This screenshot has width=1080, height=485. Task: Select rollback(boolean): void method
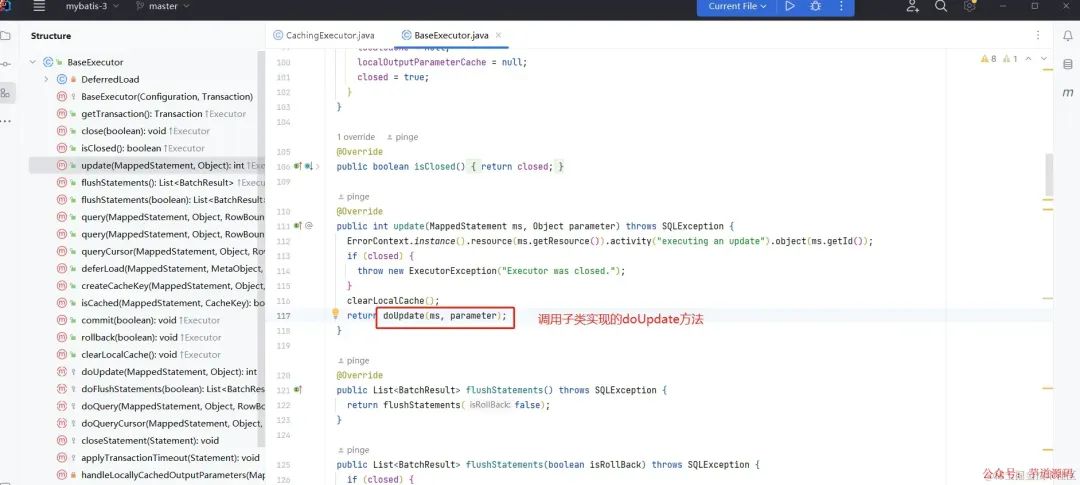click(151, 338)
